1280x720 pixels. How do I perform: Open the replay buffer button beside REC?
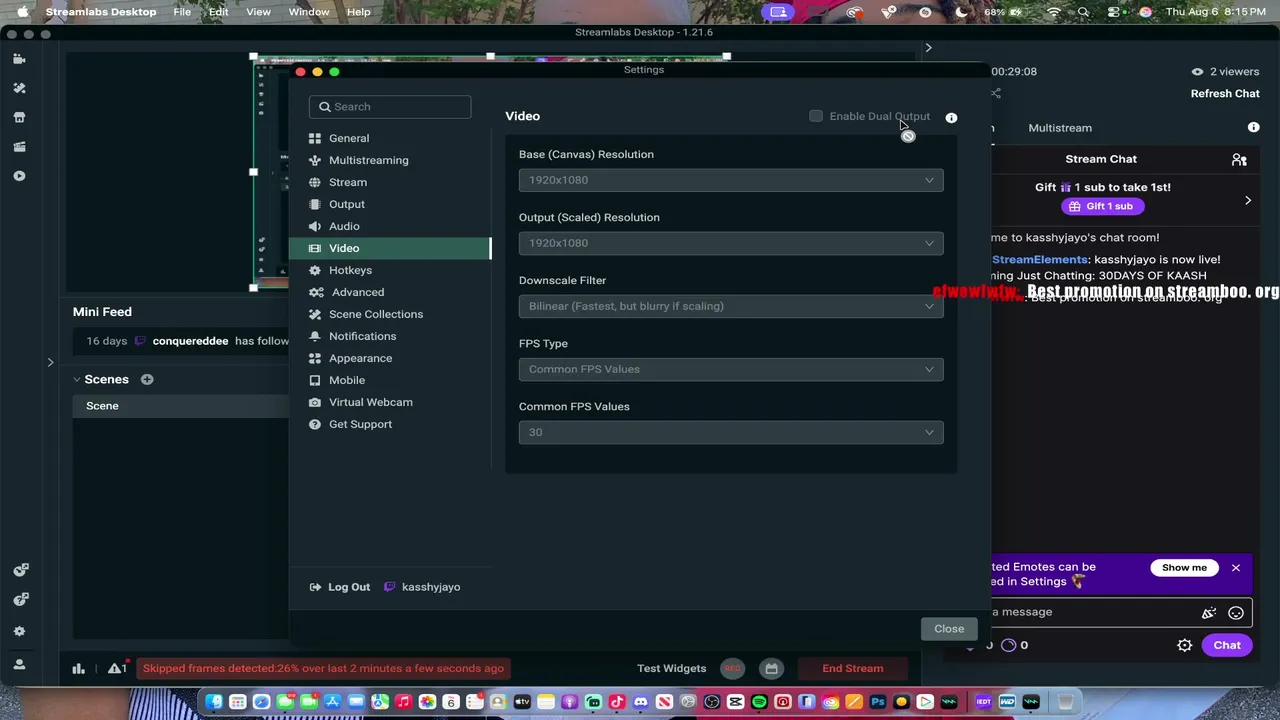click(771, 668)
